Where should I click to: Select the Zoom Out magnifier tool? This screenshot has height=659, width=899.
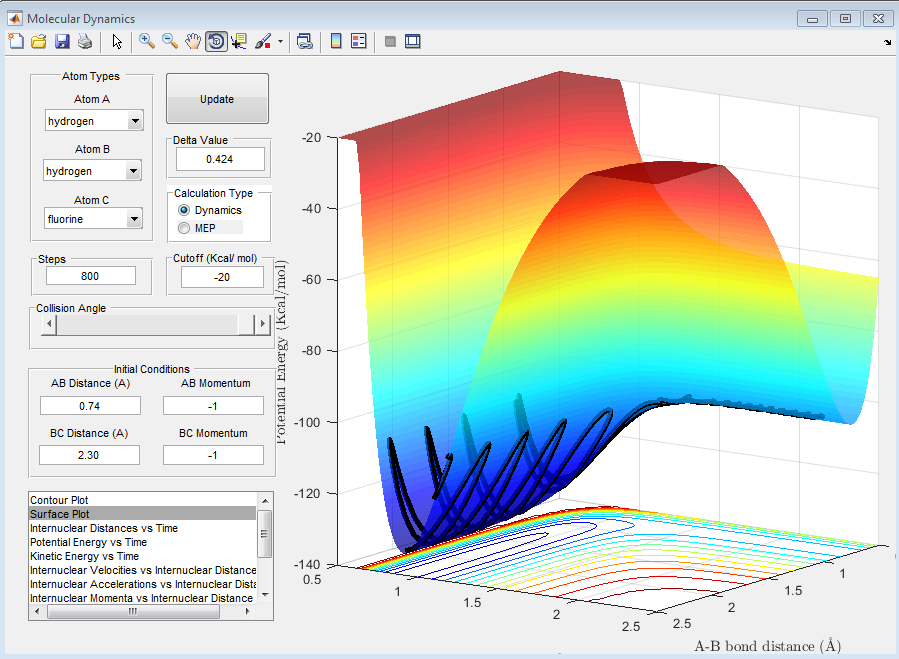(170, 41)
